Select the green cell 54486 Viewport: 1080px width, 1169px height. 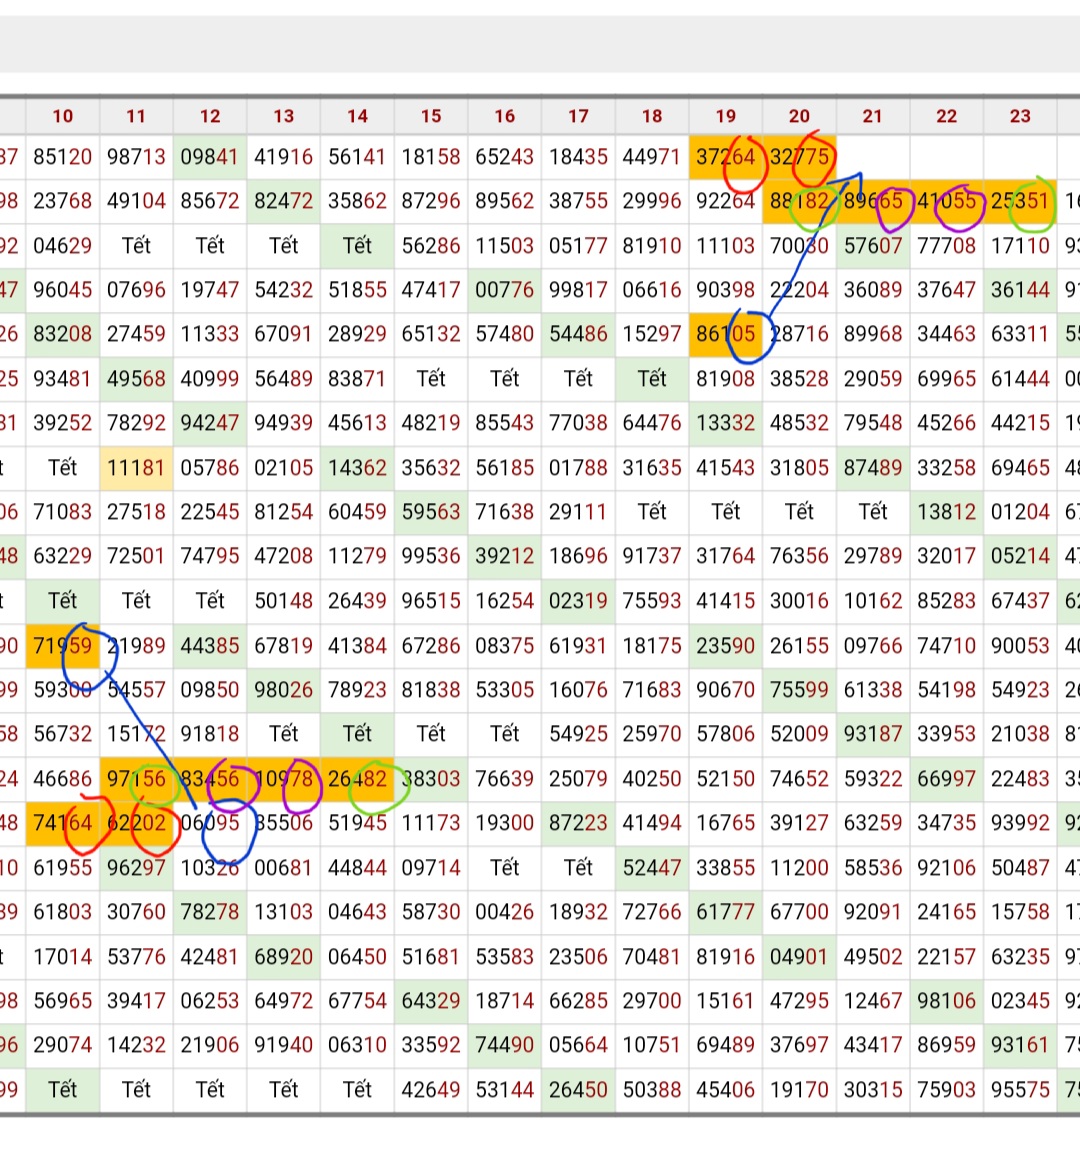coord(578,335)
